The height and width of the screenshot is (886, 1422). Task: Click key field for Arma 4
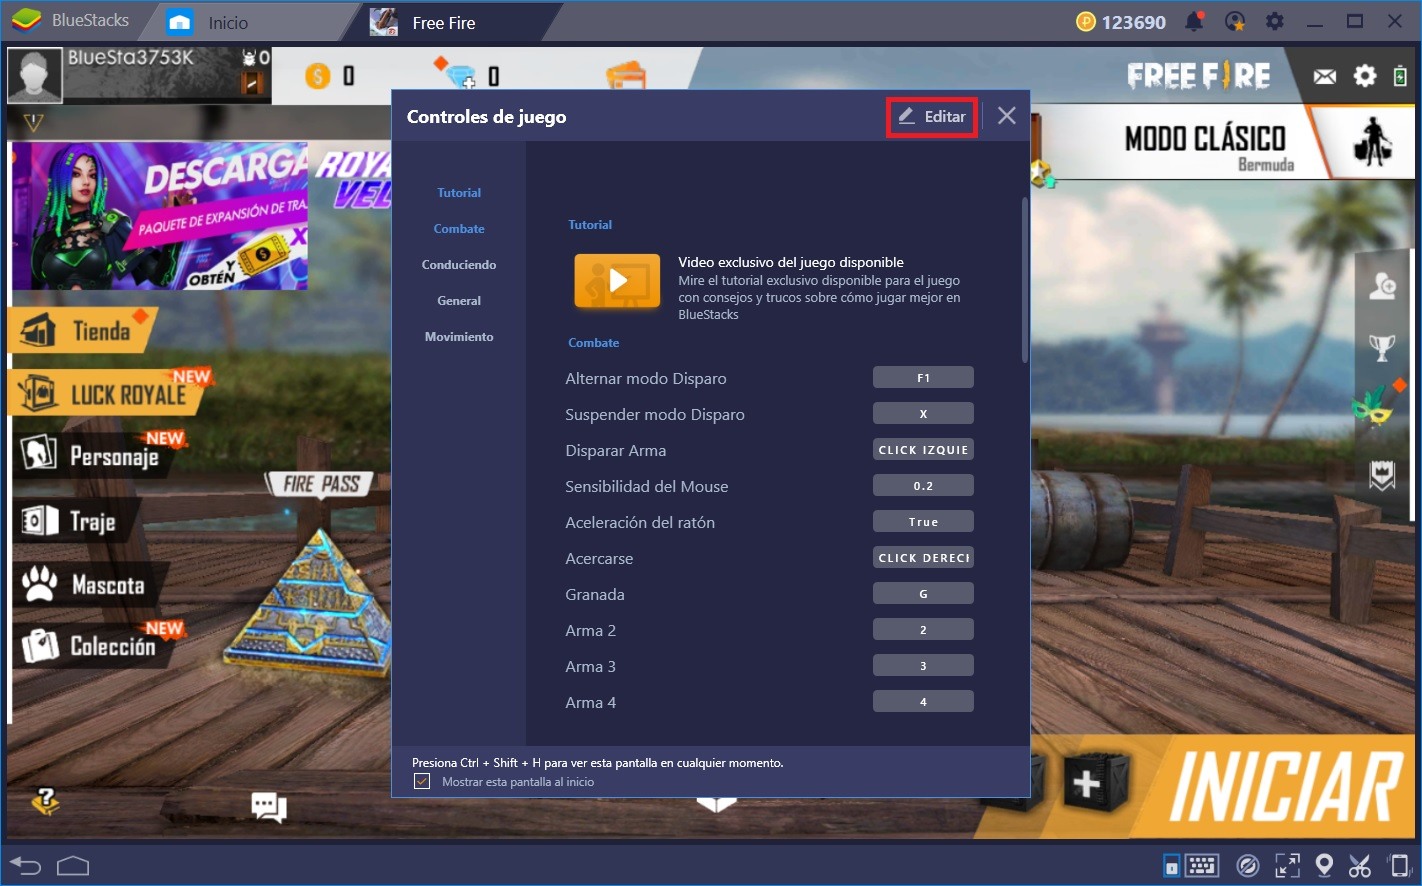923,701
